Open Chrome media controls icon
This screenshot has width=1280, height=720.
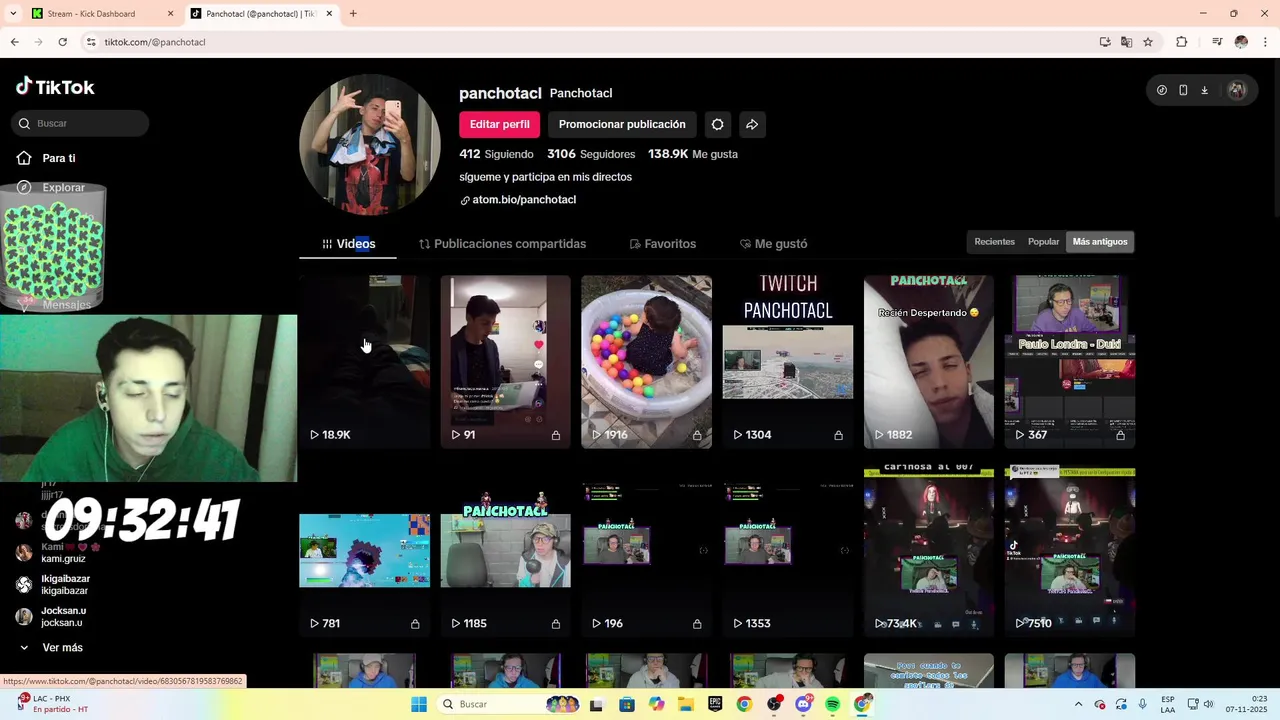(1217, 42)
